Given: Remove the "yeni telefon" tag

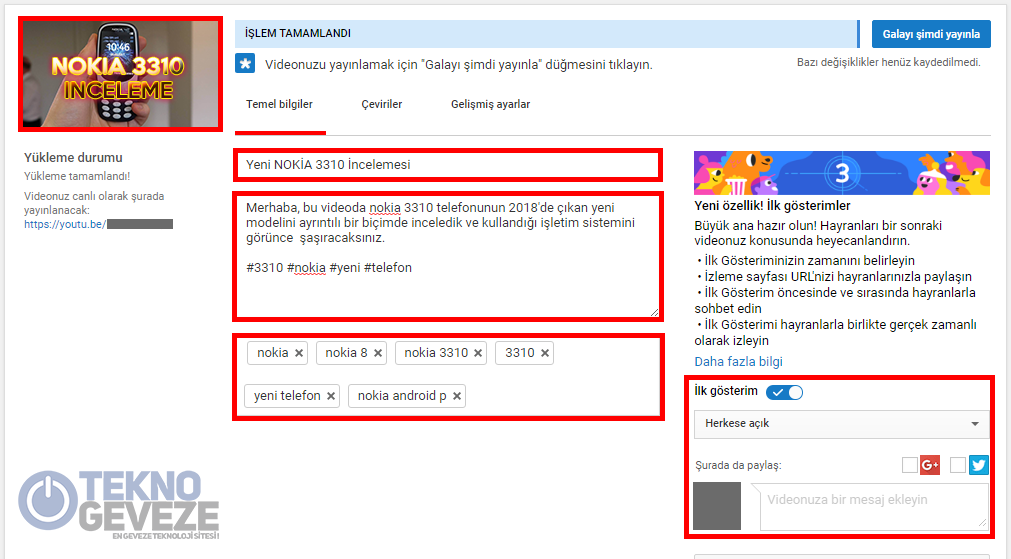Looking at the screenshot, I should 331,396.
